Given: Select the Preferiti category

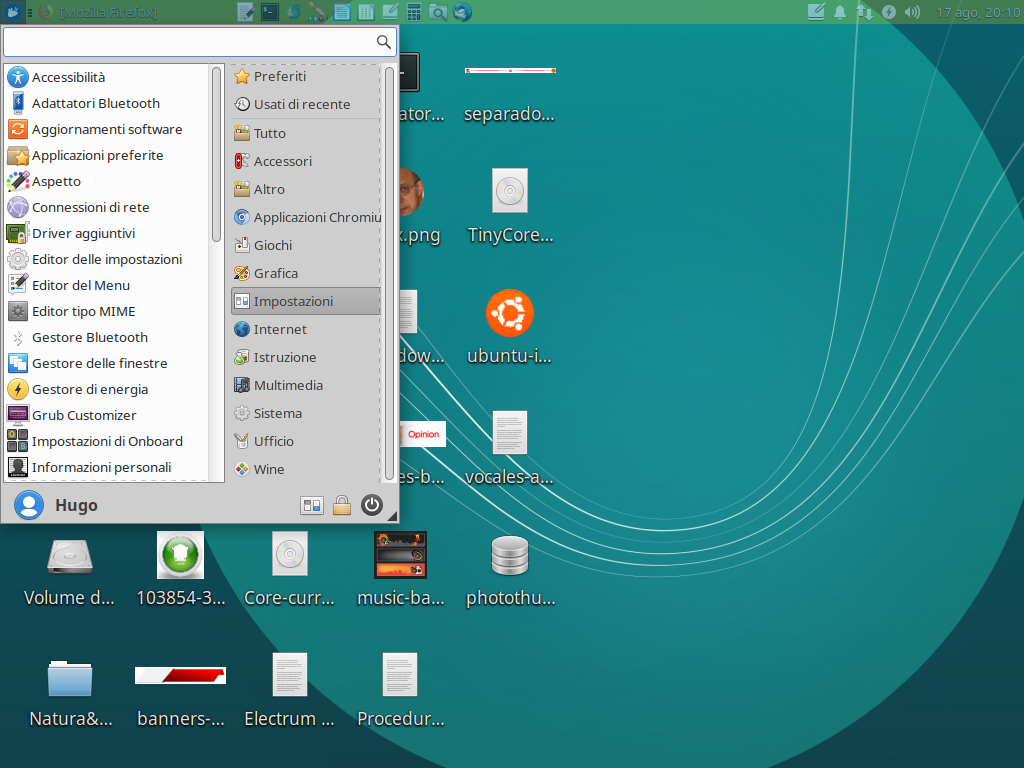Looking at the screenshot, I should (306, 76).
